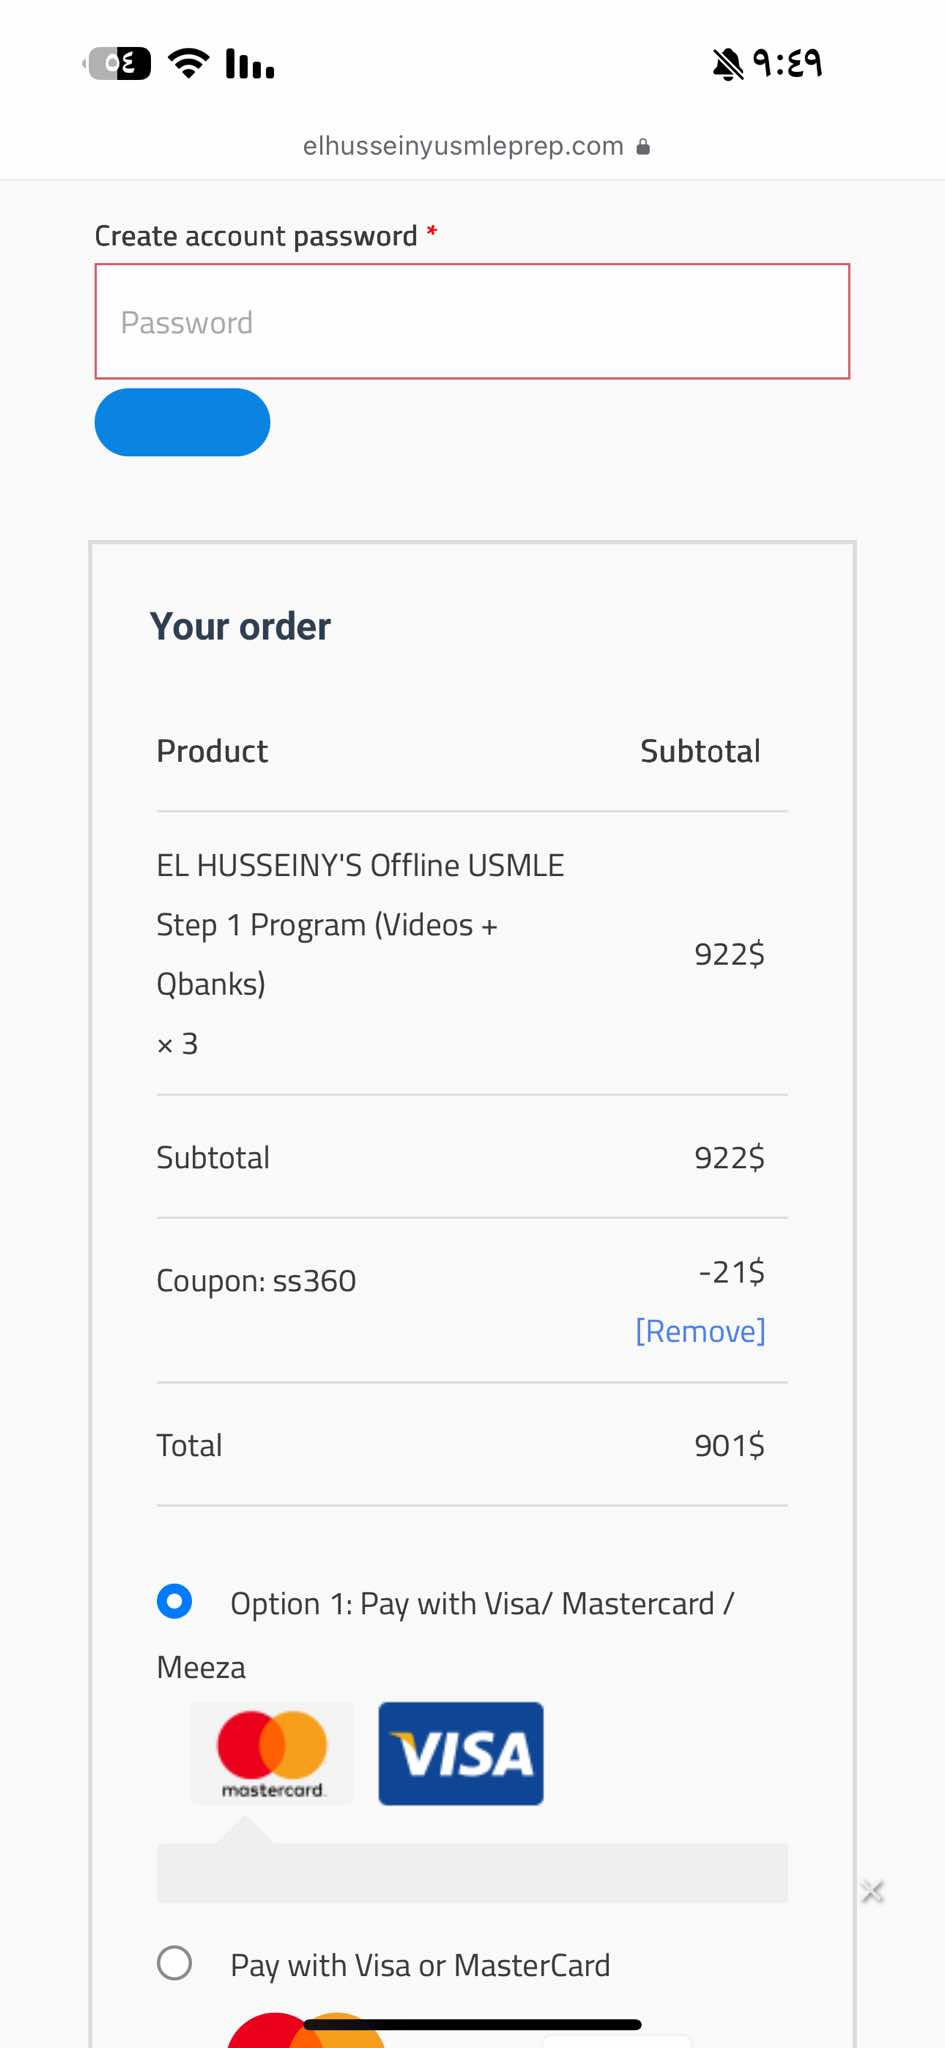Tap the elhusseinyusmleprep.com address bar
945x2048 pixels.
click(x=464, y=146)
